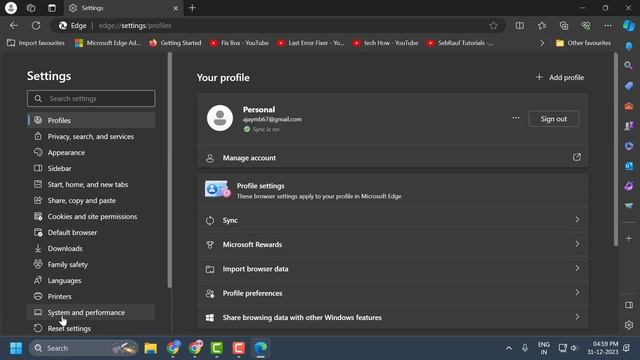Click Add profile
Screen dimensions: 640x360
tap(560, 77)
